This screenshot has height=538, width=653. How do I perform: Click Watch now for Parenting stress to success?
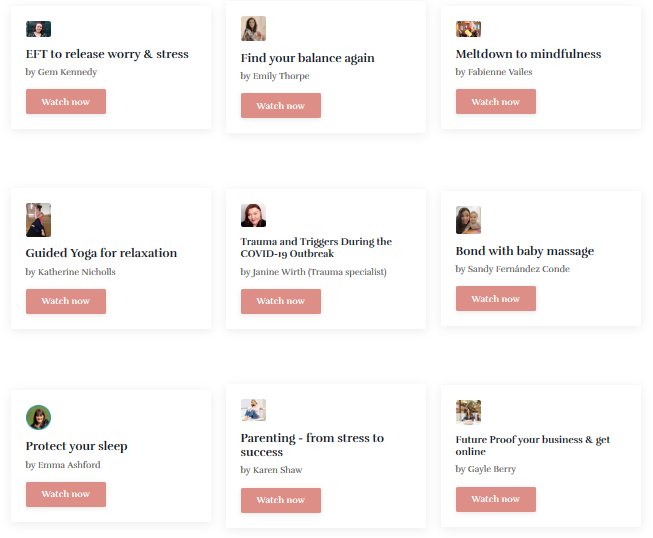[281, 500]
